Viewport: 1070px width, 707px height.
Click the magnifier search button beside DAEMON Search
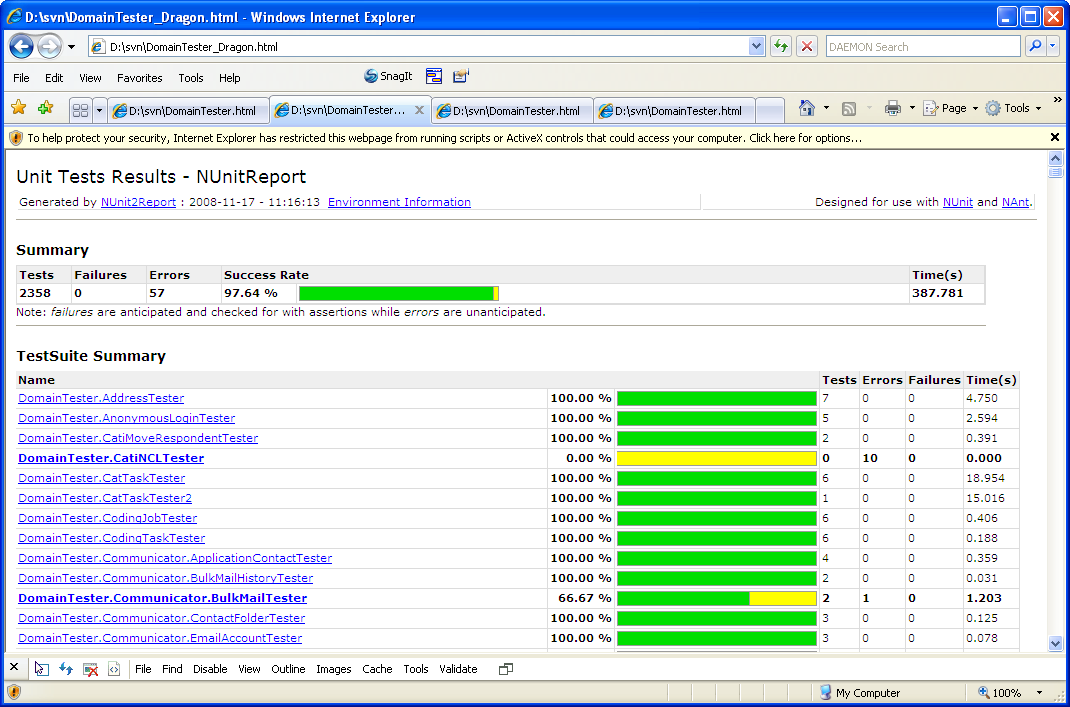pos(1034,47)
